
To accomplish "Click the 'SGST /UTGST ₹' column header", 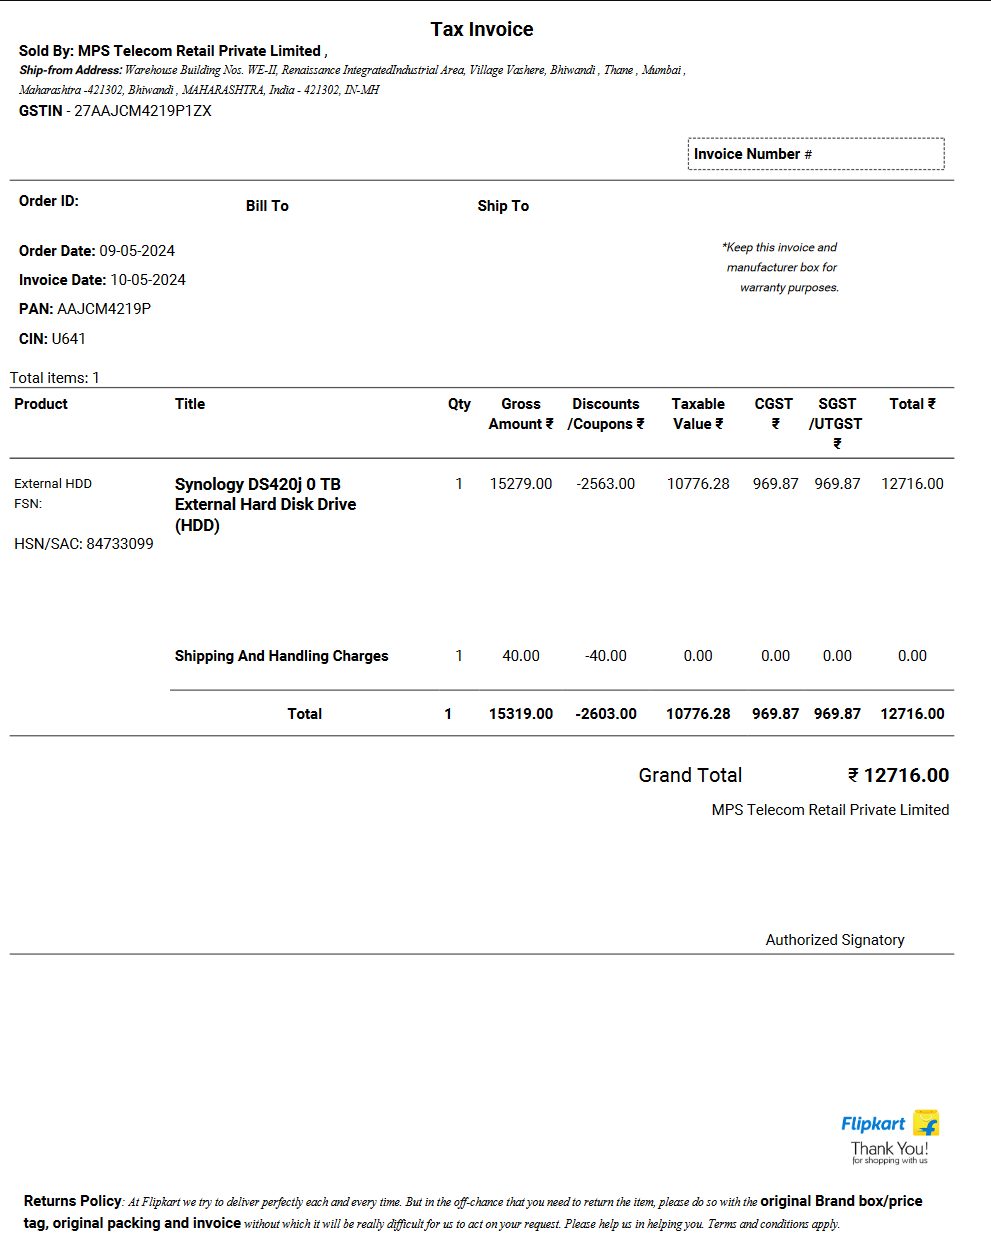I will pyautogui.click(x=836, y=423).
